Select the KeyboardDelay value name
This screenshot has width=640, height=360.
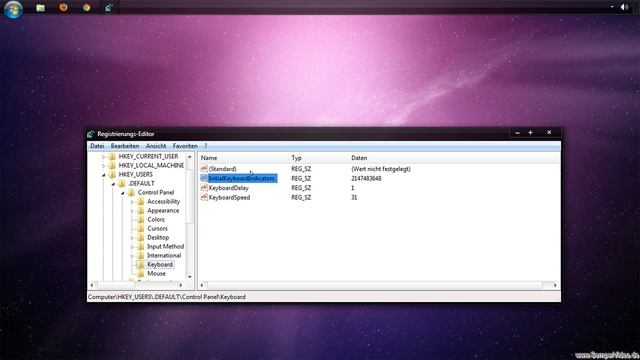click(x=229, y=188)
